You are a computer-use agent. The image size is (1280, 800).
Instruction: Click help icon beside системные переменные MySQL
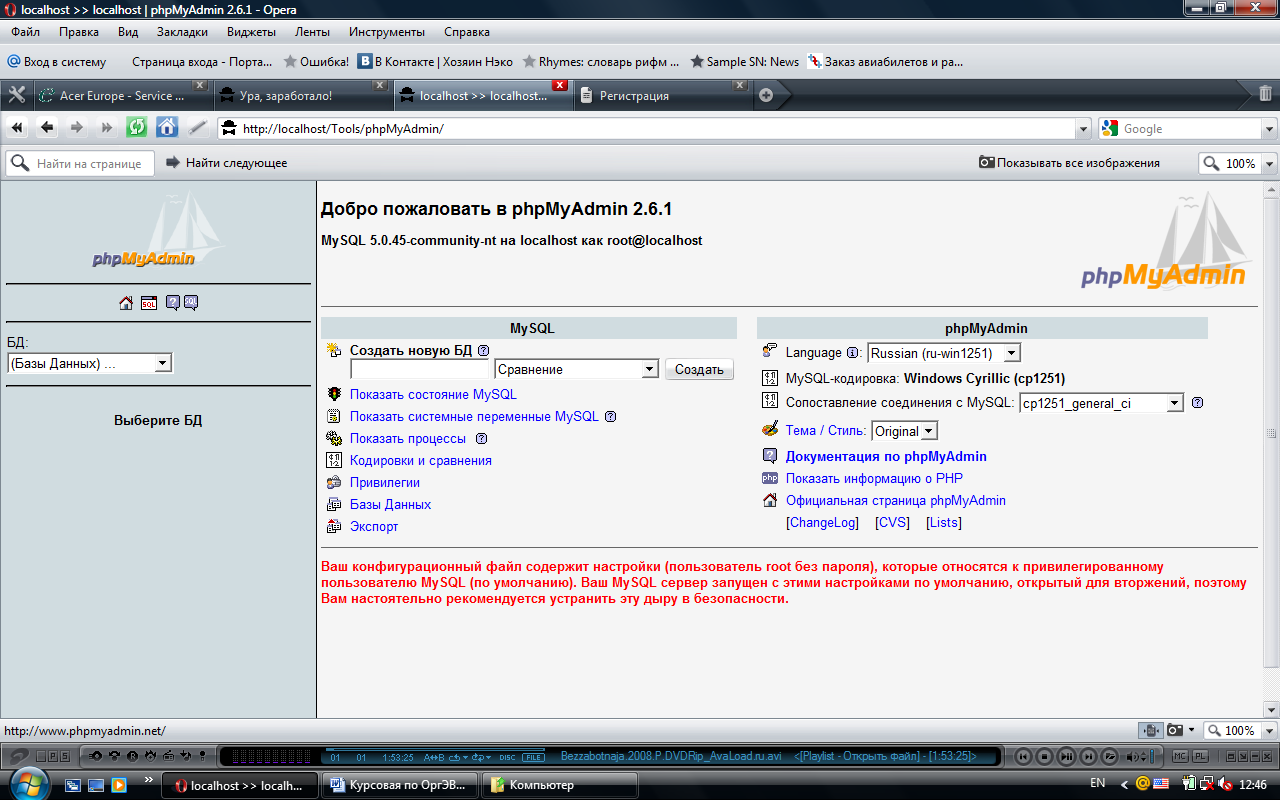(610, 417)
